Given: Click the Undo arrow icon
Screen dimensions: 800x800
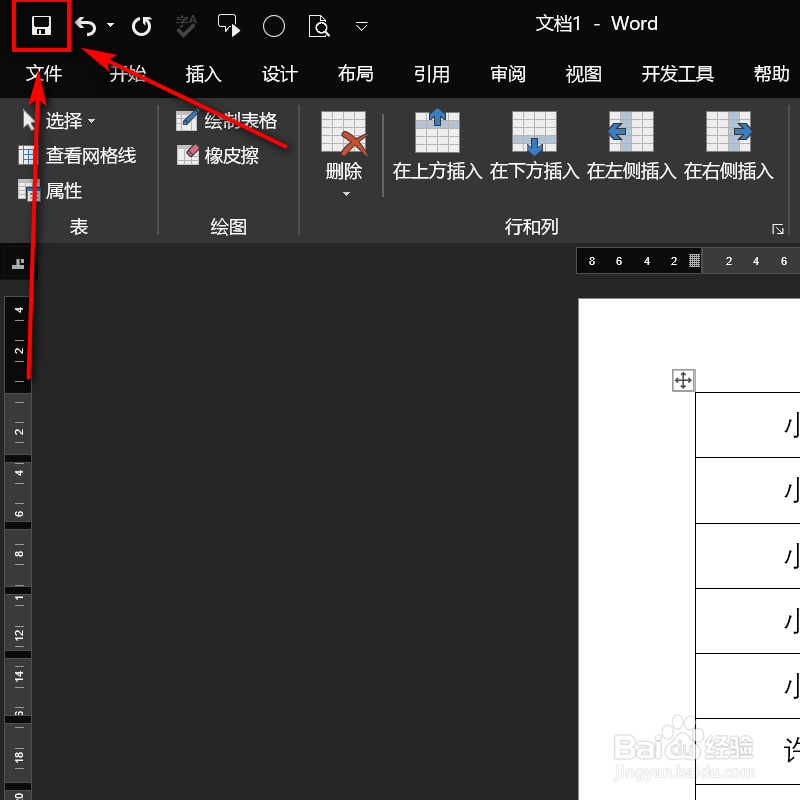Looking at the screenshot, I should [86, 26].
